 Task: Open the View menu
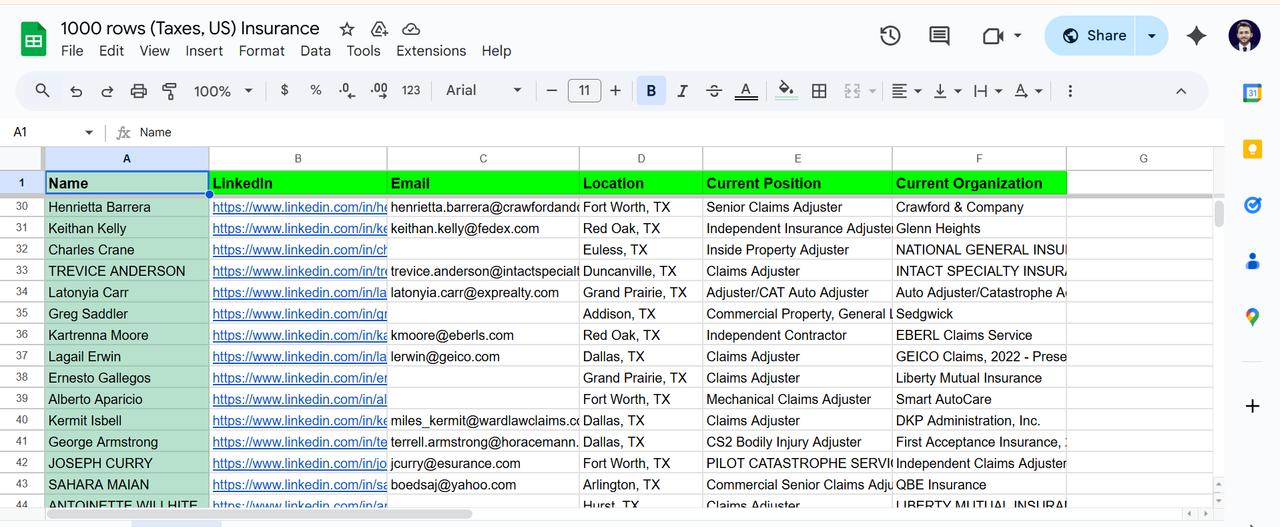tap(154, 51)
